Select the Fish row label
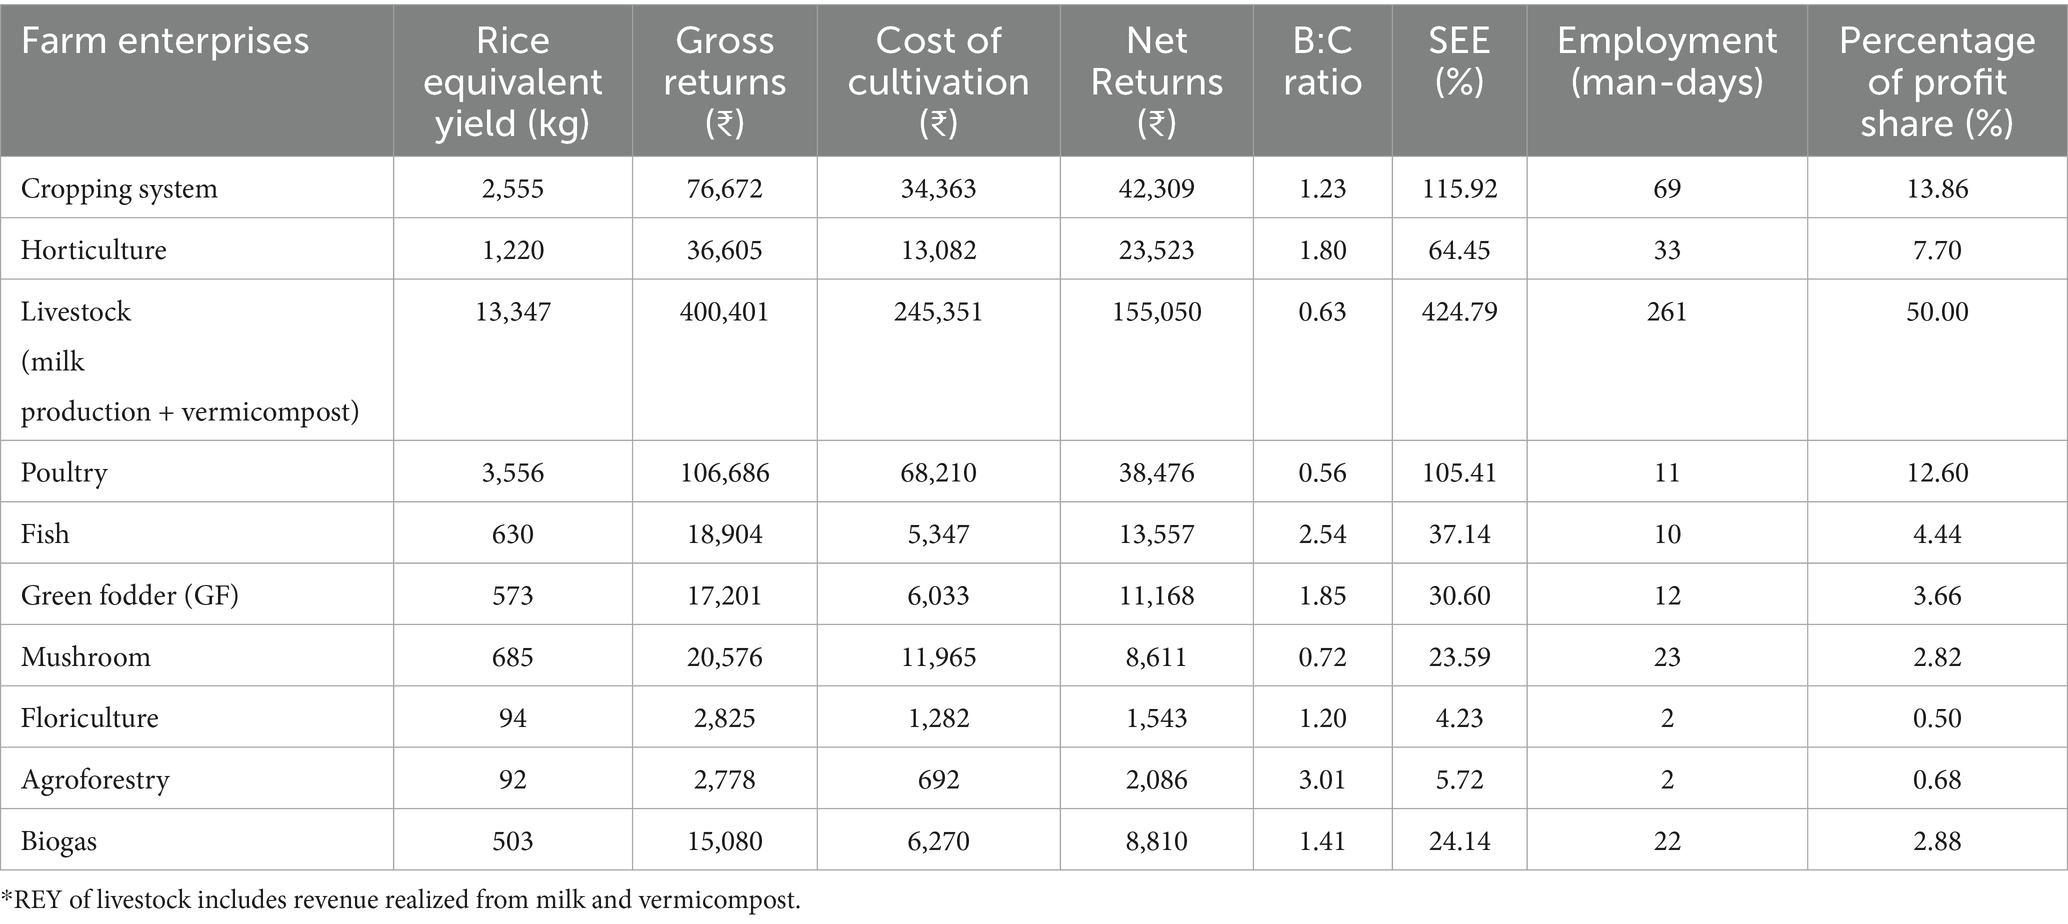 pyautogui.click(x=45, y=534)
